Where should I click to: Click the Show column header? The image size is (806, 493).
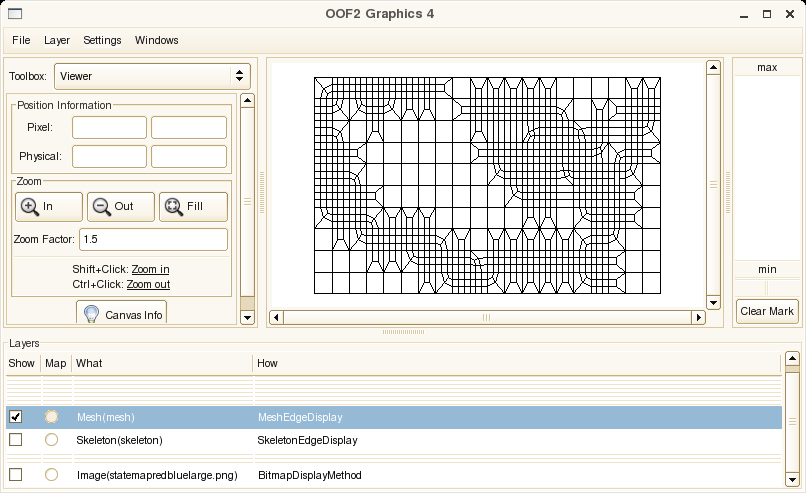[x=23, y=363]
